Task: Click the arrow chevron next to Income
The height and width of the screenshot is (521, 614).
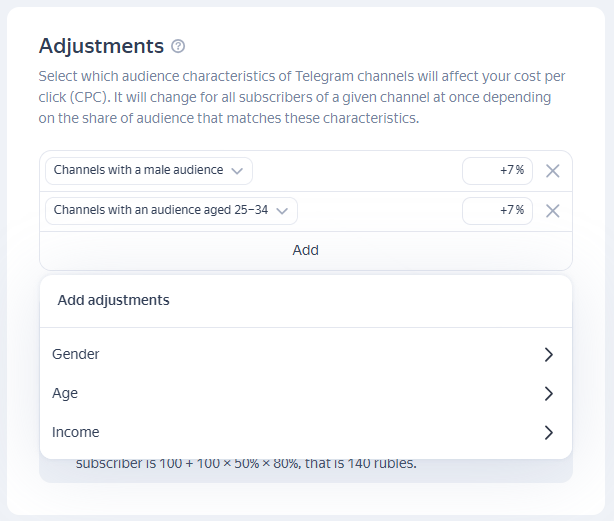Action: coord(548,433)
